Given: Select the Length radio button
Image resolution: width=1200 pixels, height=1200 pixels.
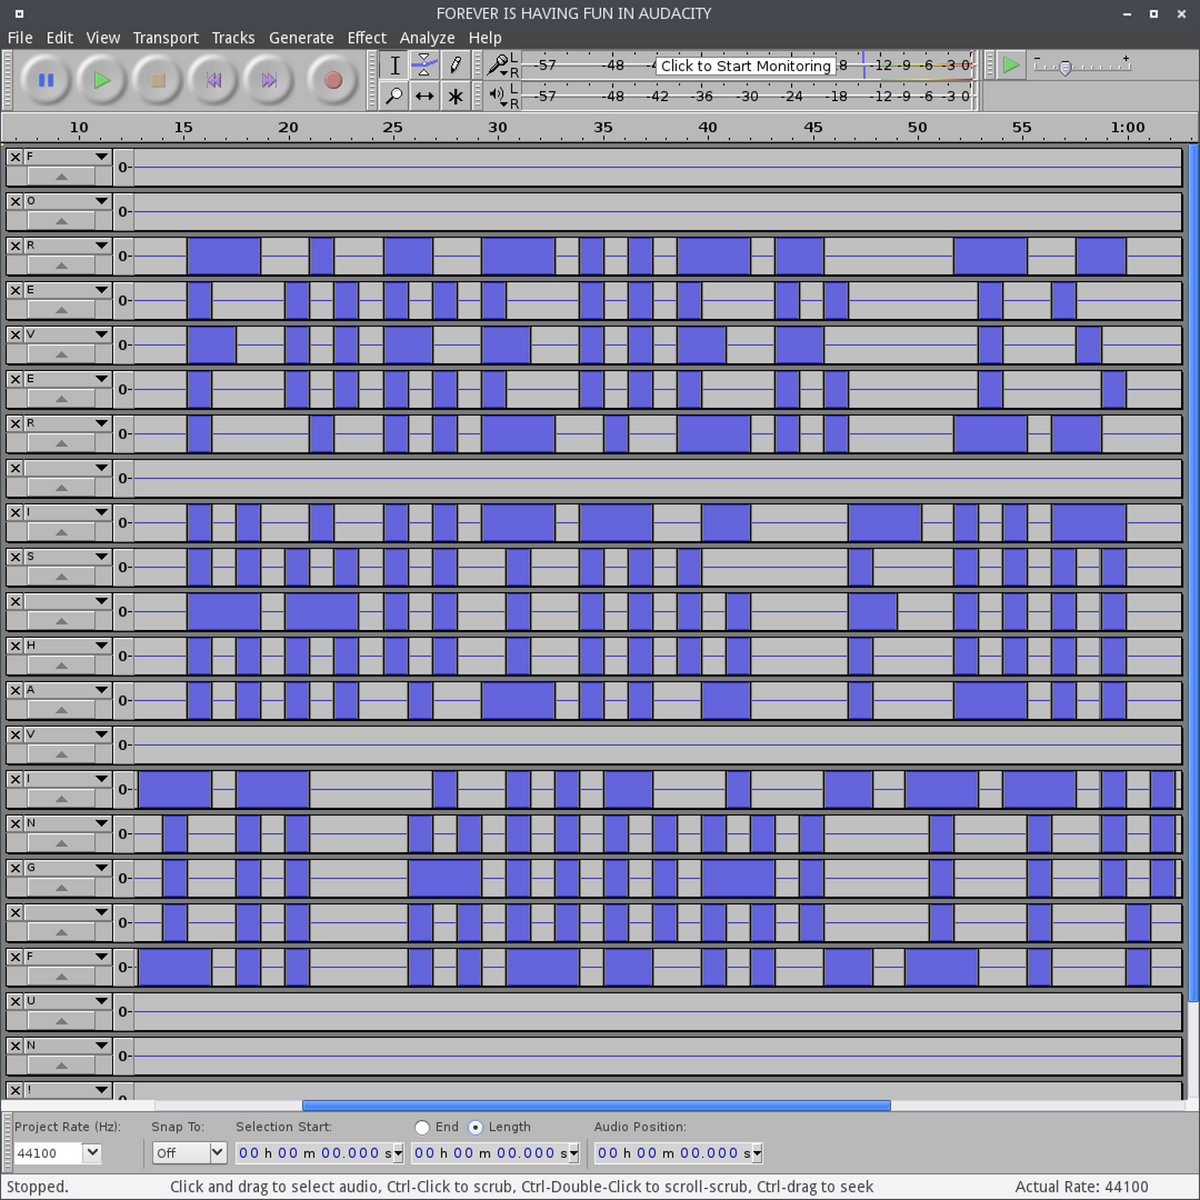Looking at the screenshot, I should click(x=475, y=1127).
